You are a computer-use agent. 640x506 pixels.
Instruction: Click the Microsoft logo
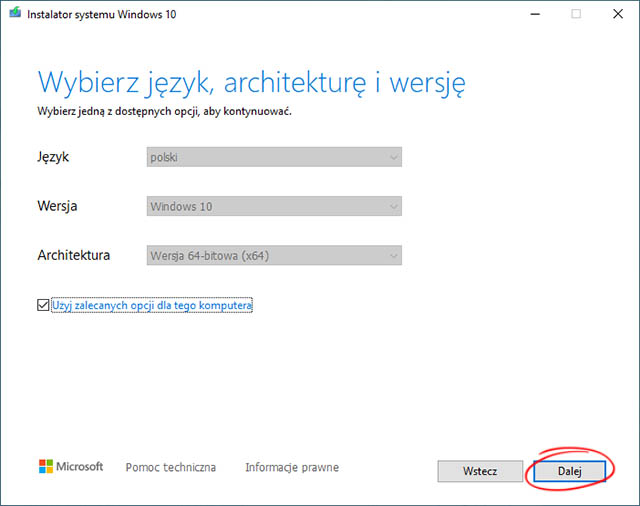(x=71, y=467)
